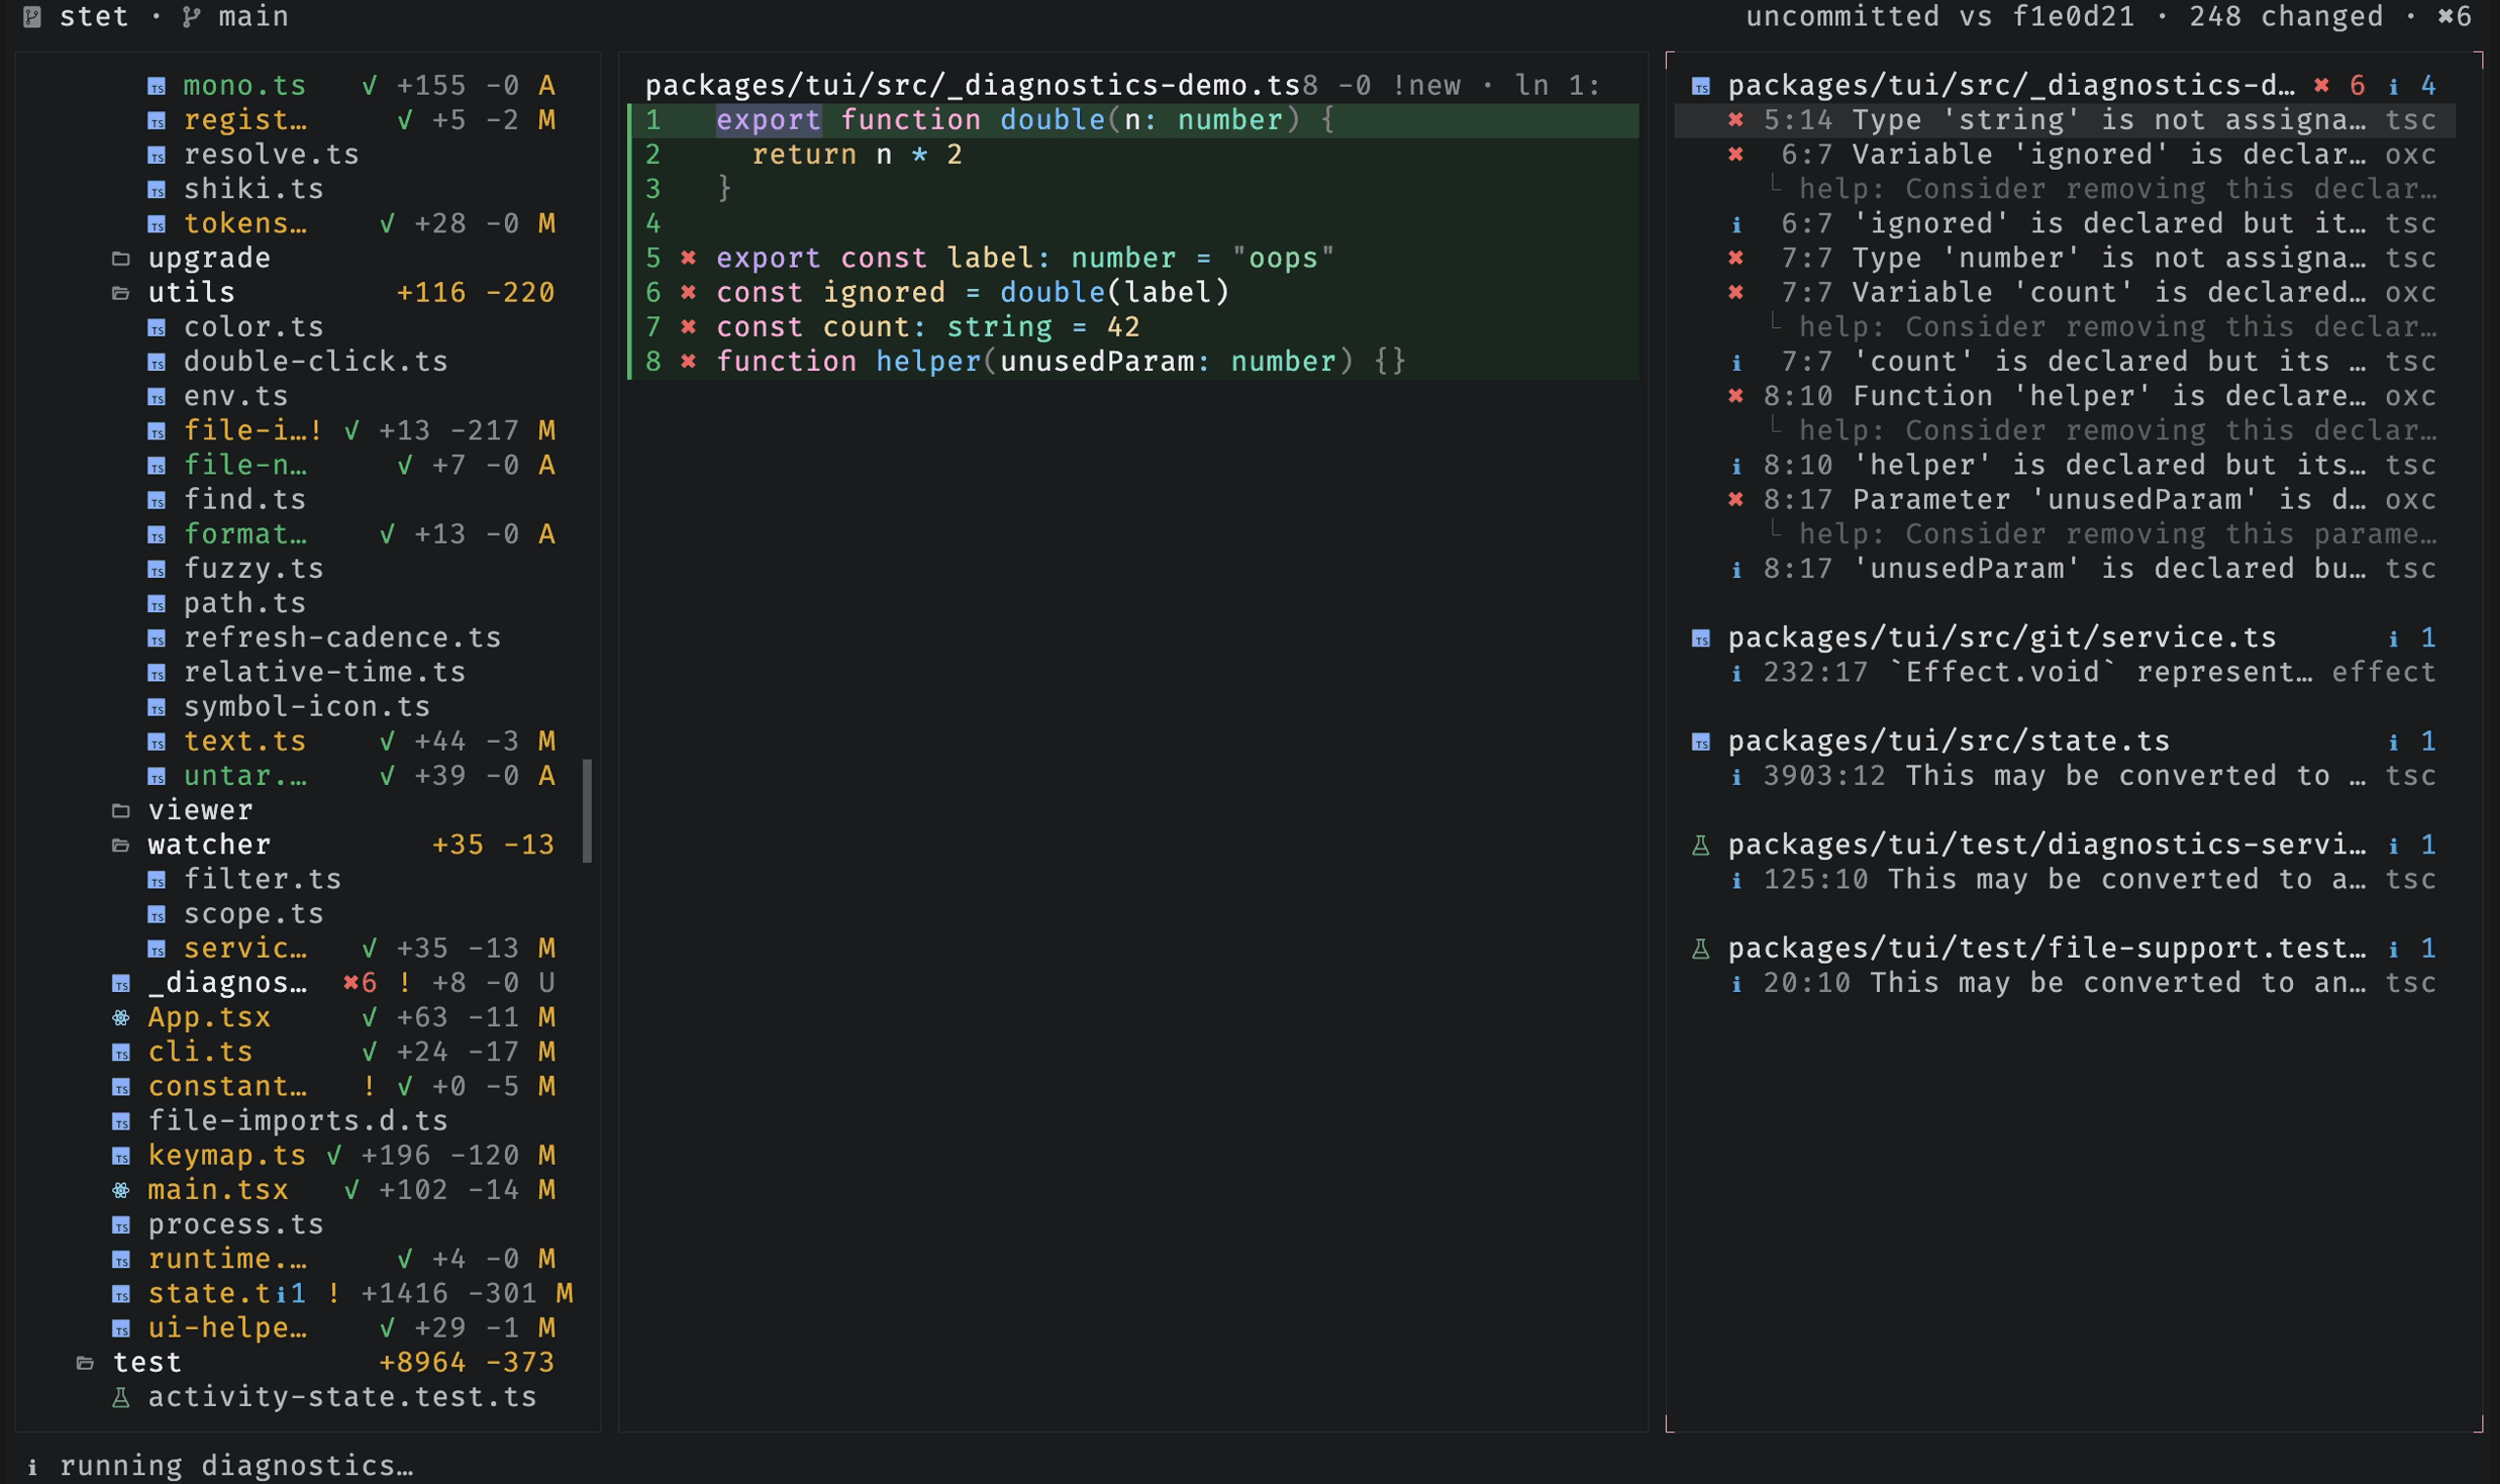Toggle reviewed checkmark on main.tsx
Viewport: 2500px width, 1484px height.
pos(351,1191)
